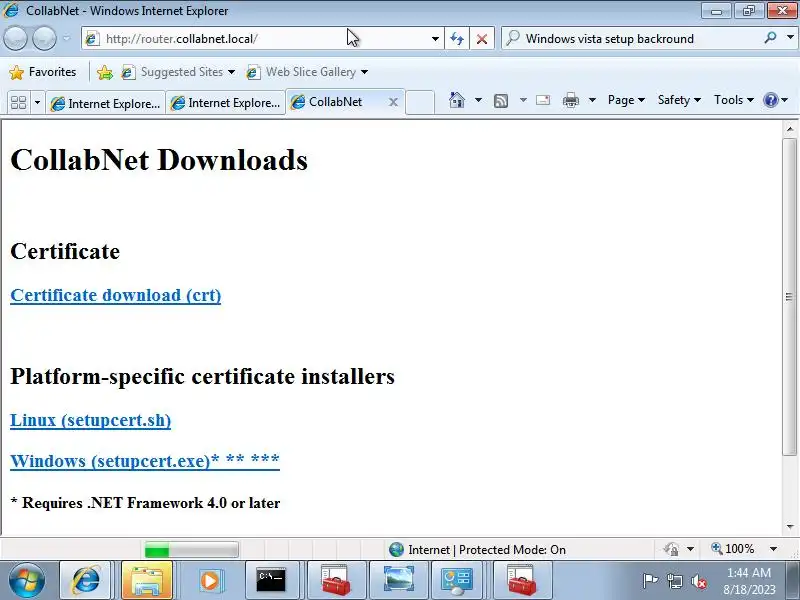Open the Windows (setupcert.exe) link
Image resolution: width=800 pixels, height=600 pixels.
145,461
